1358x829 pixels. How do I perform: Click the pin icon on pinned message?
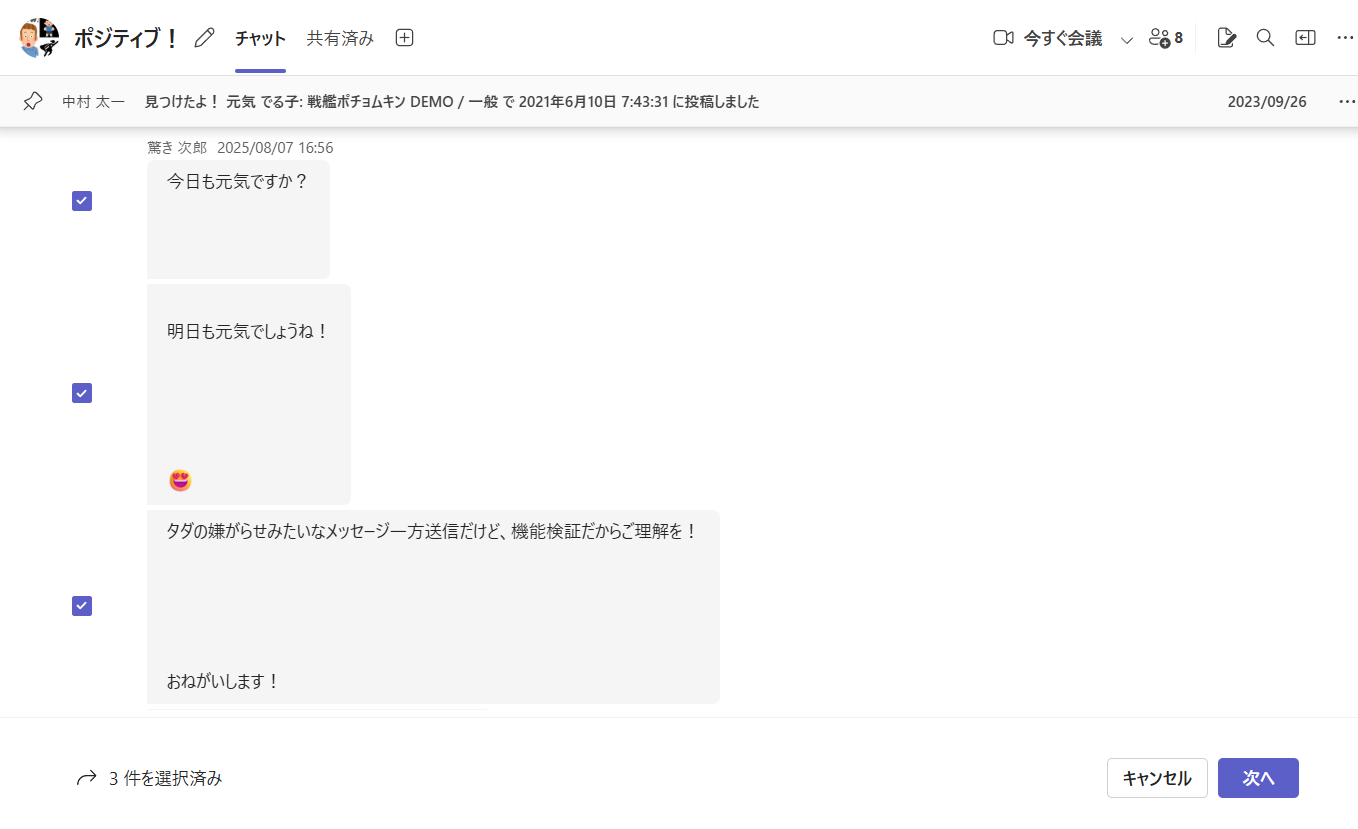tap(33, 101)
